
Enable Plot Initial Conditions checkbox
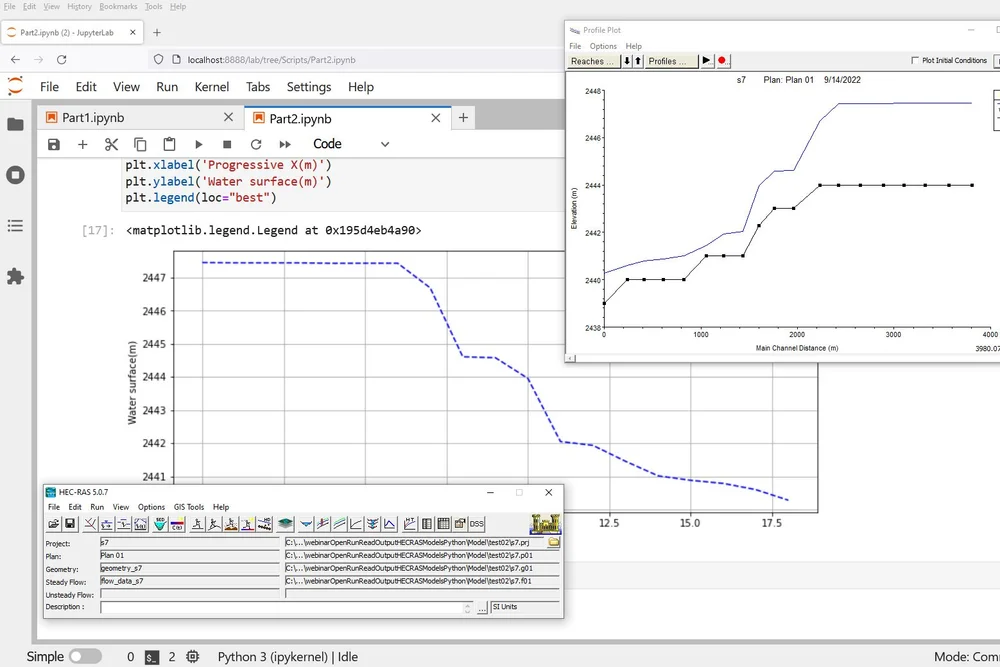[x=915, y=60]
